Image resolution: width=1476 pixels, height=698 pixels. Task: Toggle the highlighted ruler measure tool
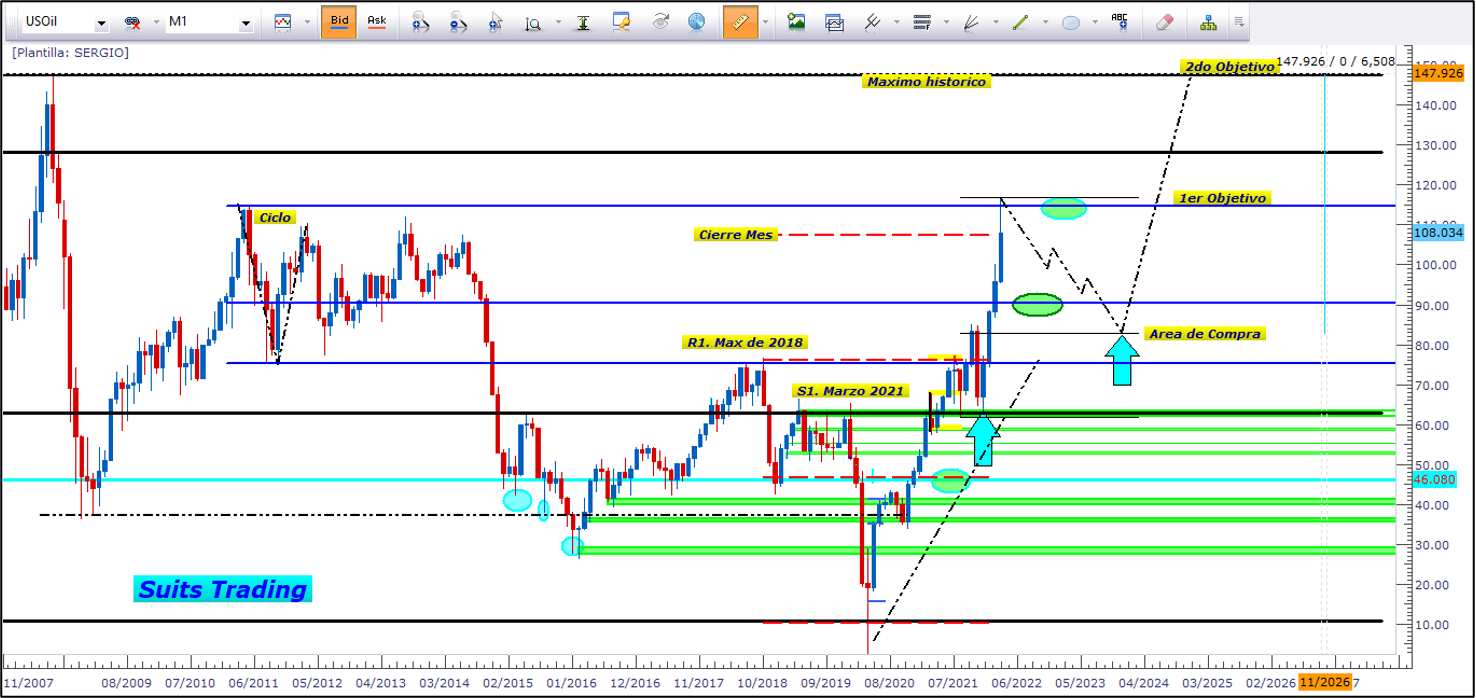click(x=740, y=21)
